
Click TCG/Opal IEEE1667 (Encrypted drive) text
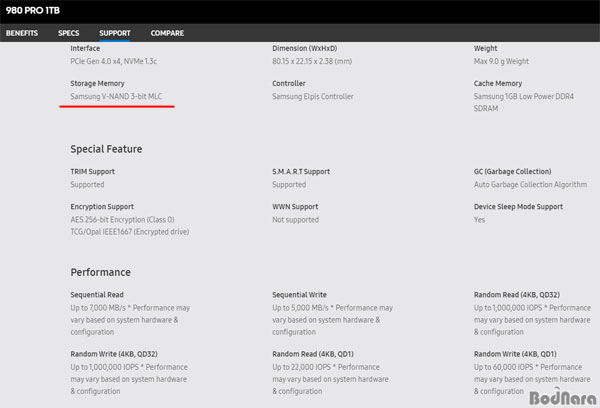tap(130, 232)
